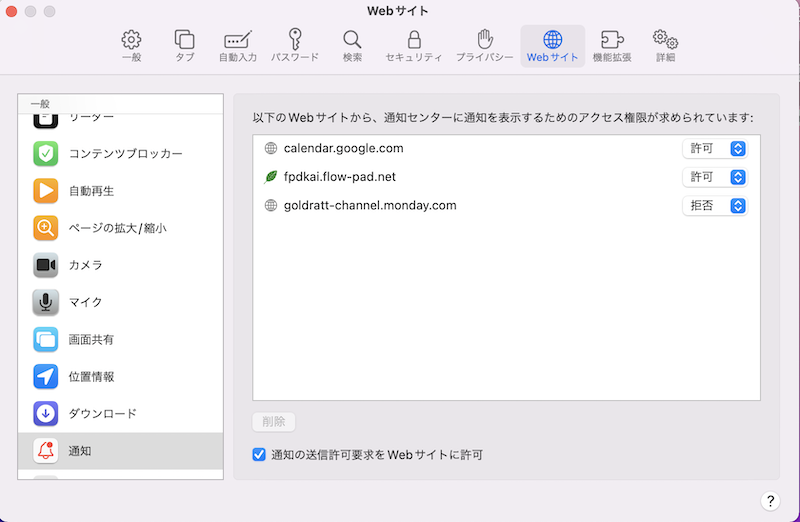Viewport: 800px width, 522px height.
Task: Open permission dropdown for calendar.google.com
Action: [x=715, y=148]
